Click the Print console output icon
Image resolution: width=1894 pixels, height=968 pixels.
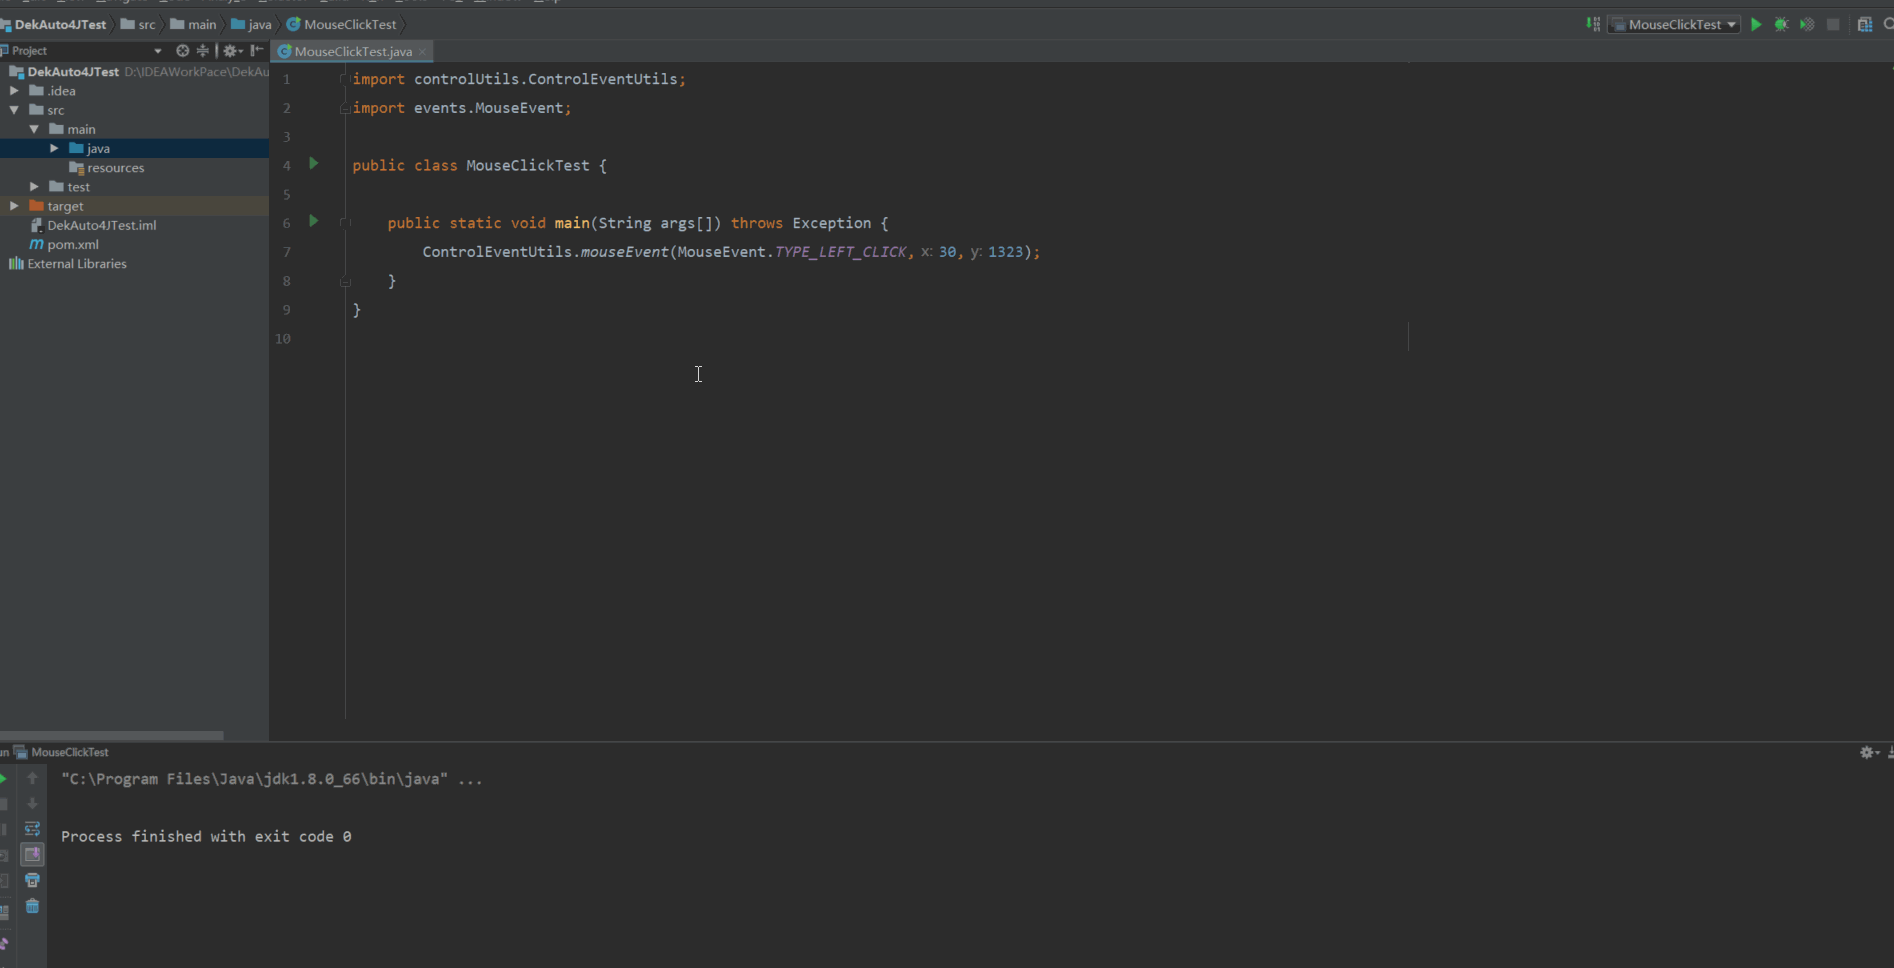point(32,880)
